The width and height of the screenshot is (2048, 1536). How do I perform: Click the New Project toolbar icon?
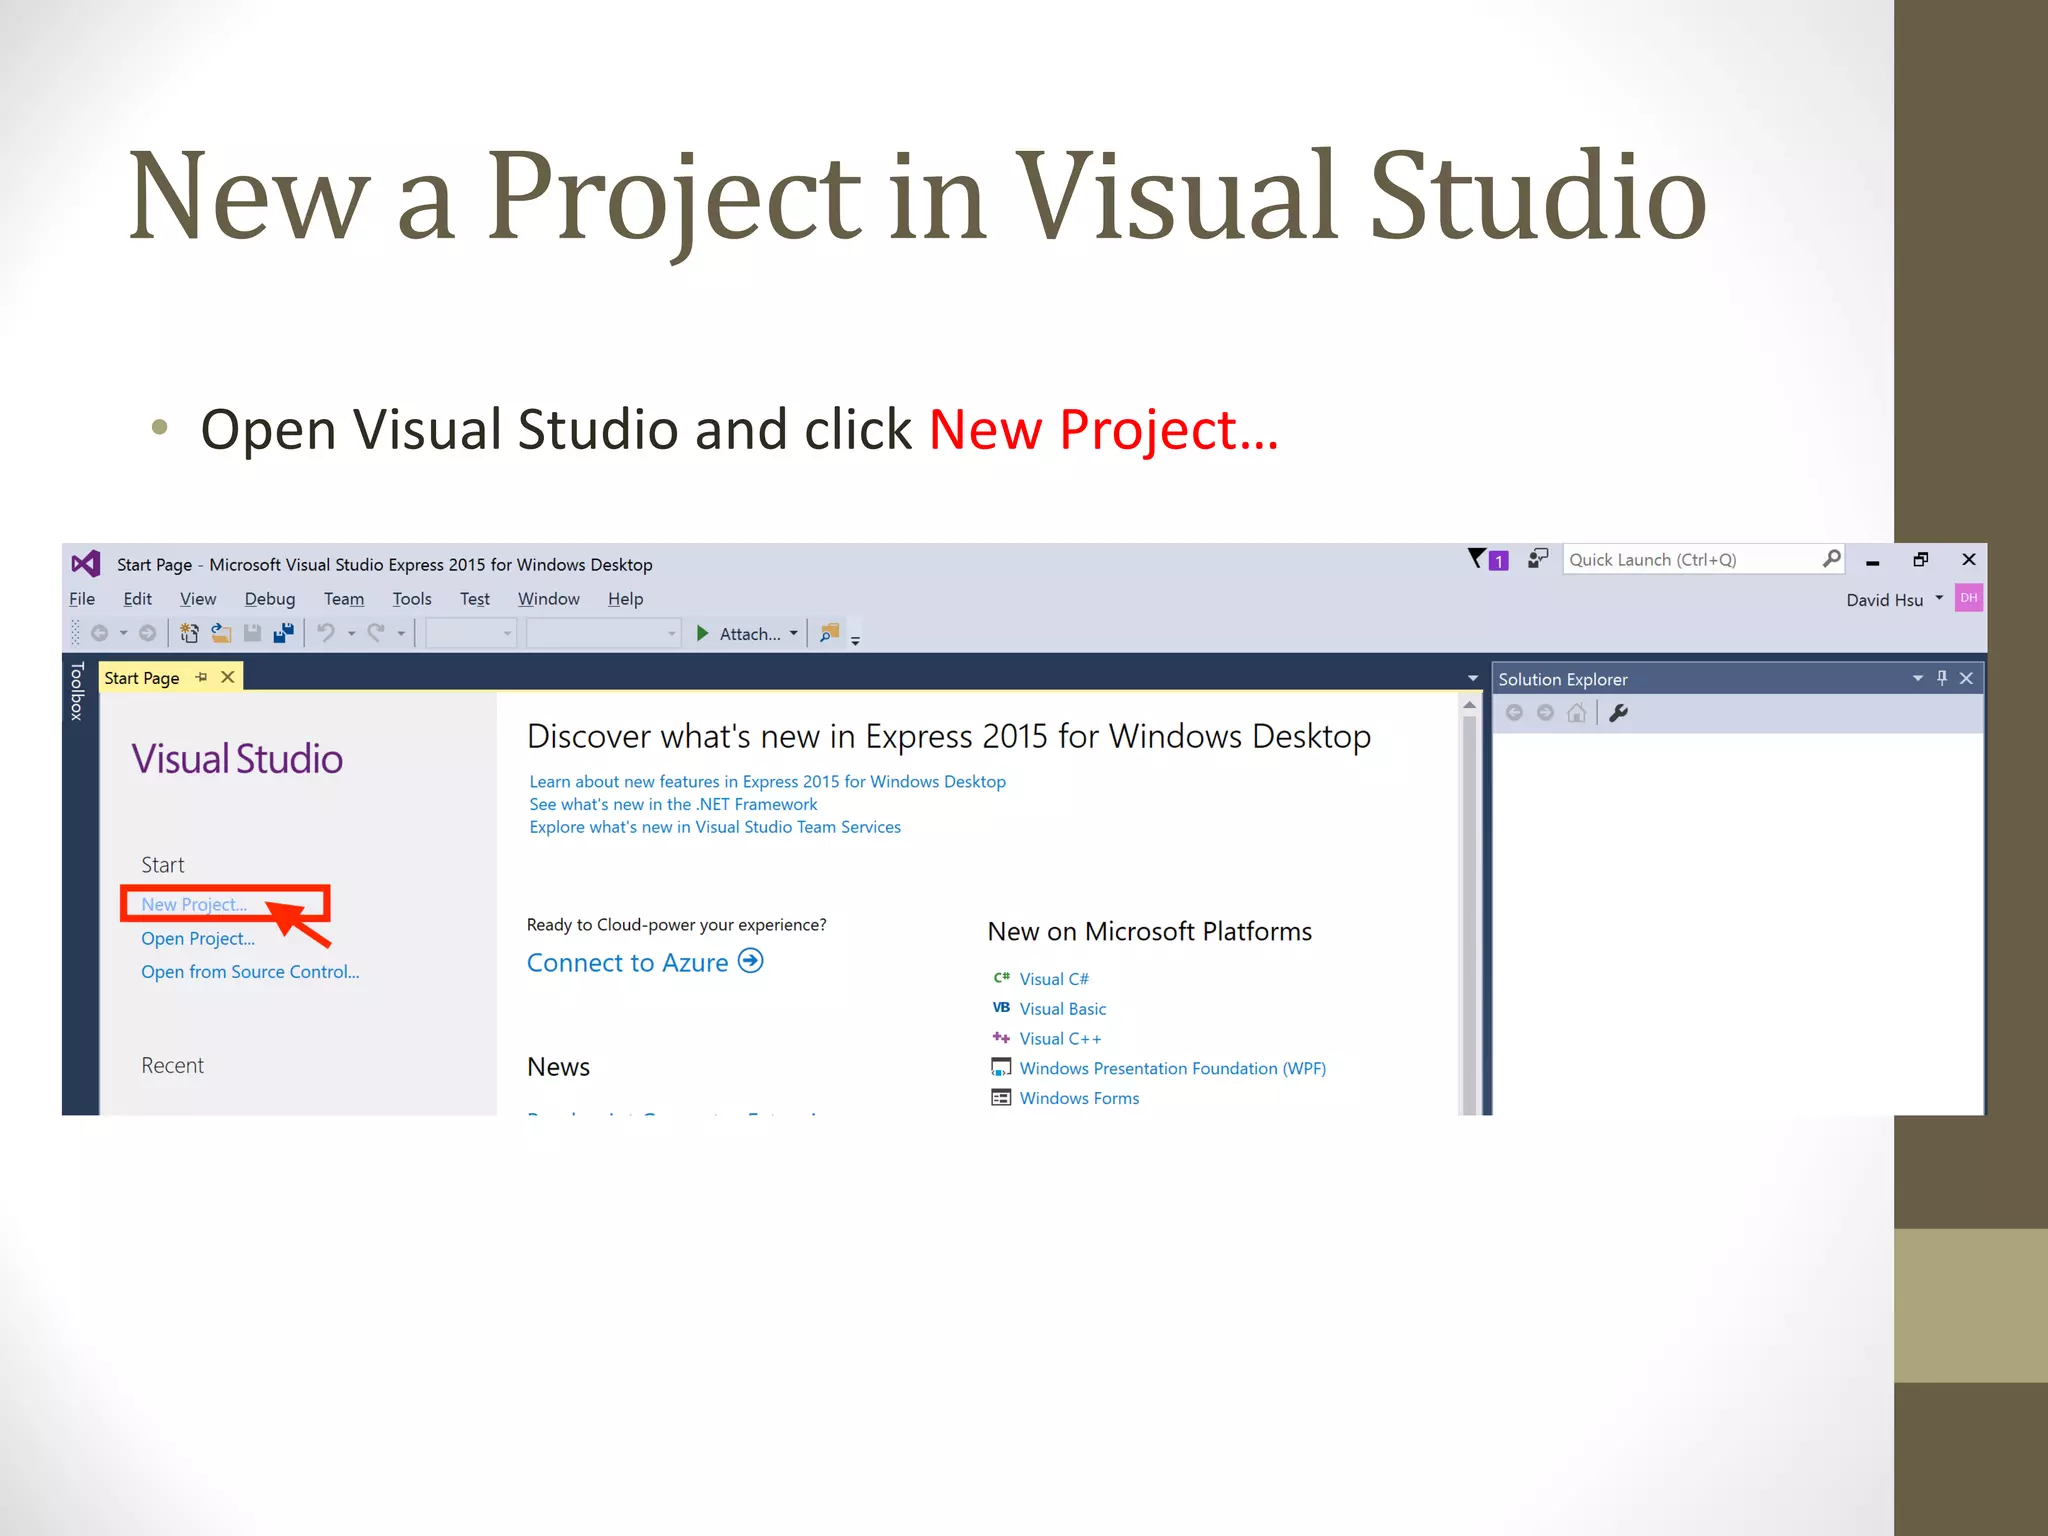pyautogui.click(x=189, y=633)
